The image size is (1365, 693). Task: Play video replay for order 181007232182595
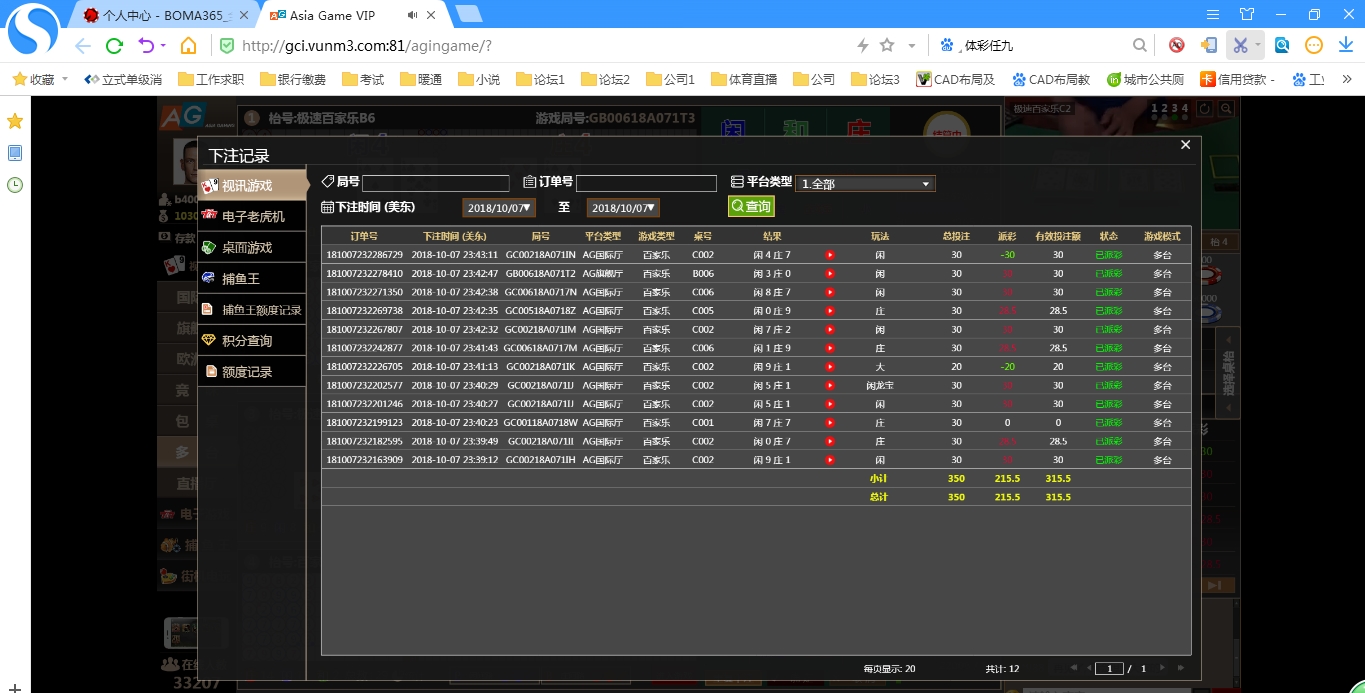tap(830, 441)
